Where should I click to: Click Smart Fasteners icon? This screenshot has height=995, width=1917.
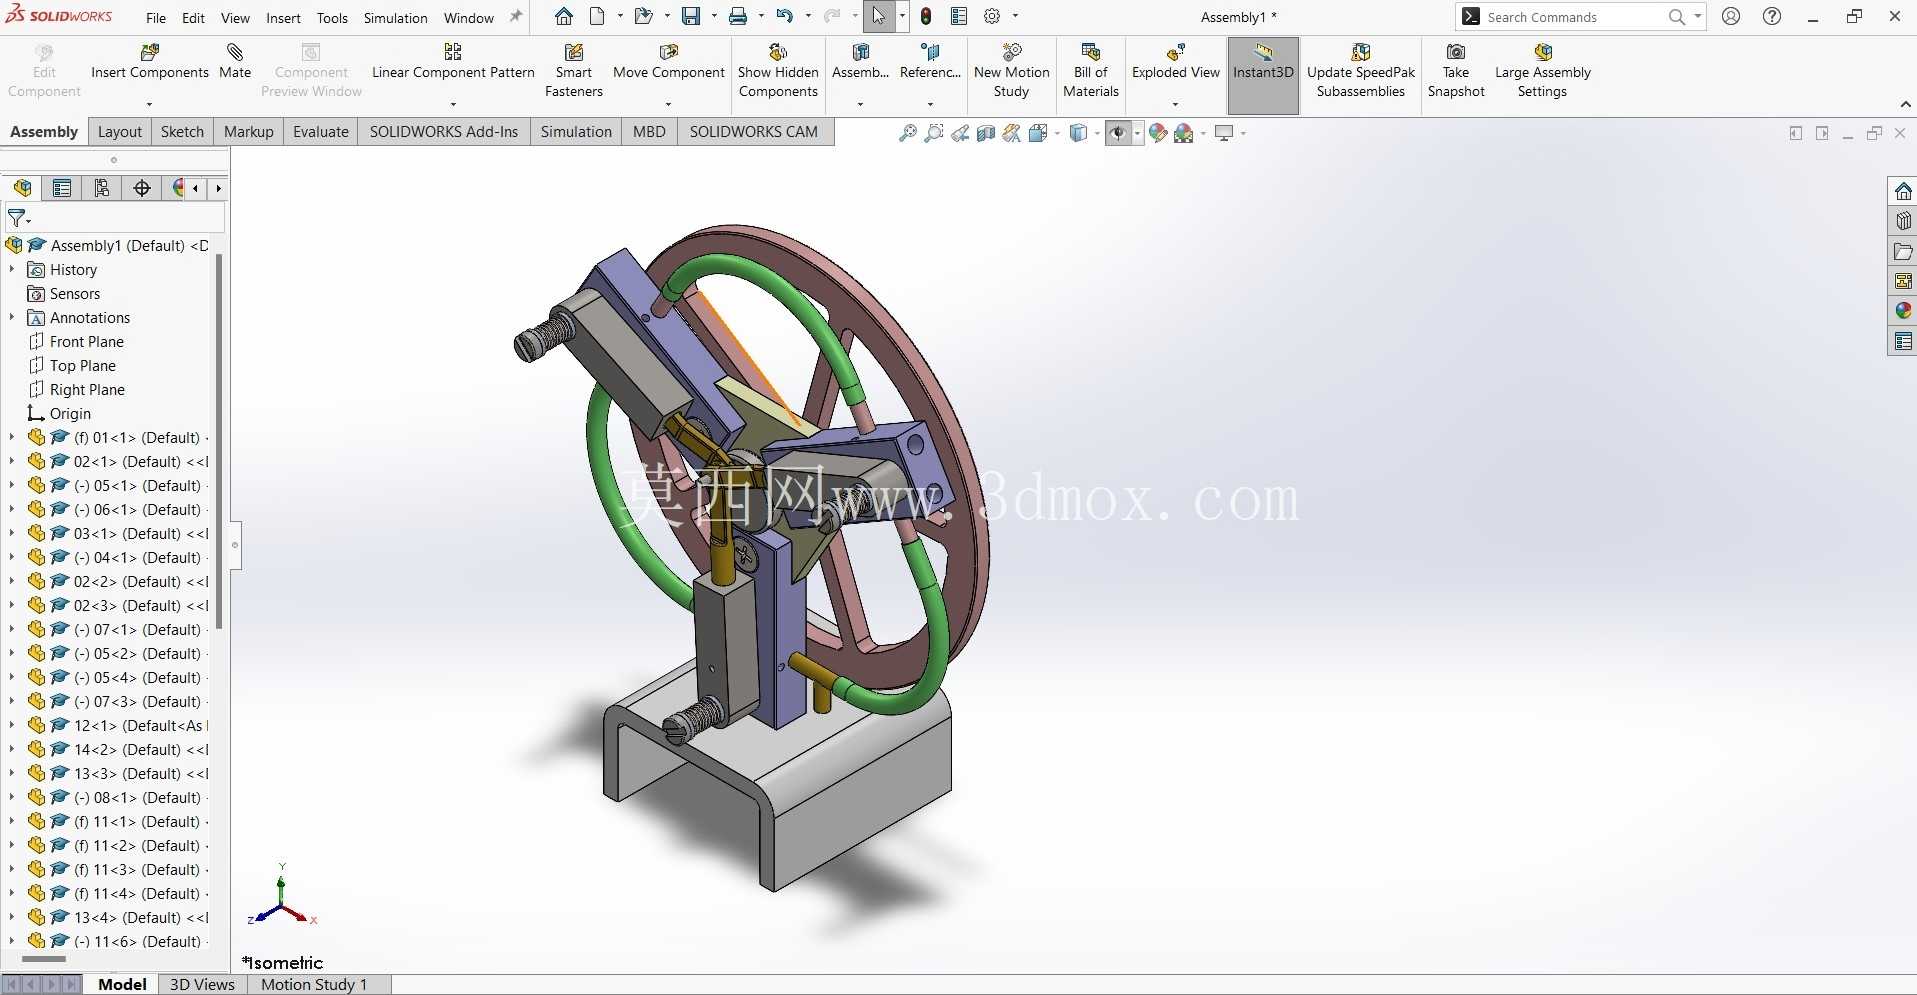click(574, 70)
